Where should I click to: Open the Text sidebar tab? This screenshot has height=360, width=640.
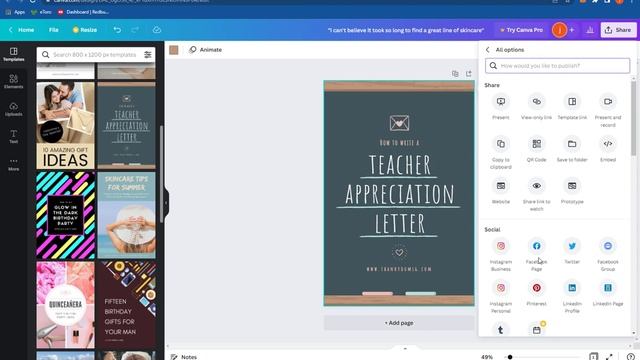[13, 136]
